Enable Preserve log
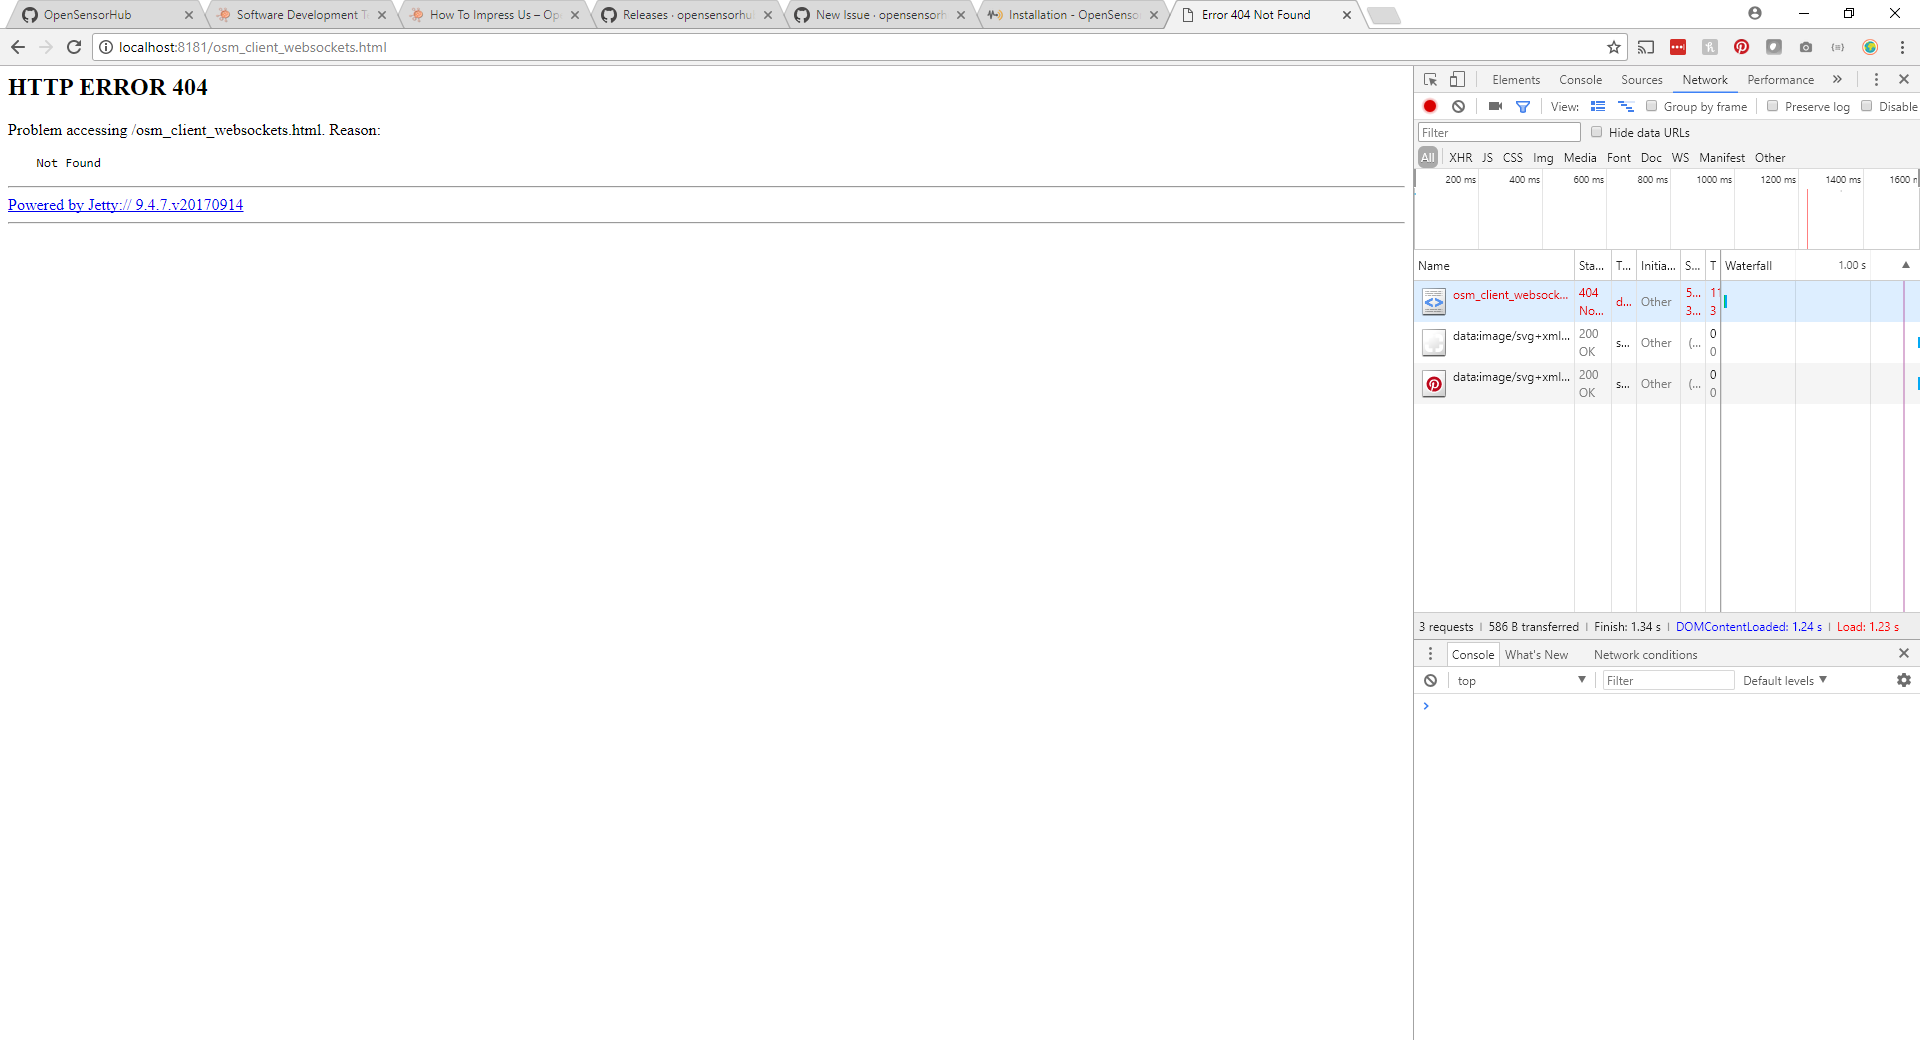The image size is (1920, 1040). pos(1772,106)
